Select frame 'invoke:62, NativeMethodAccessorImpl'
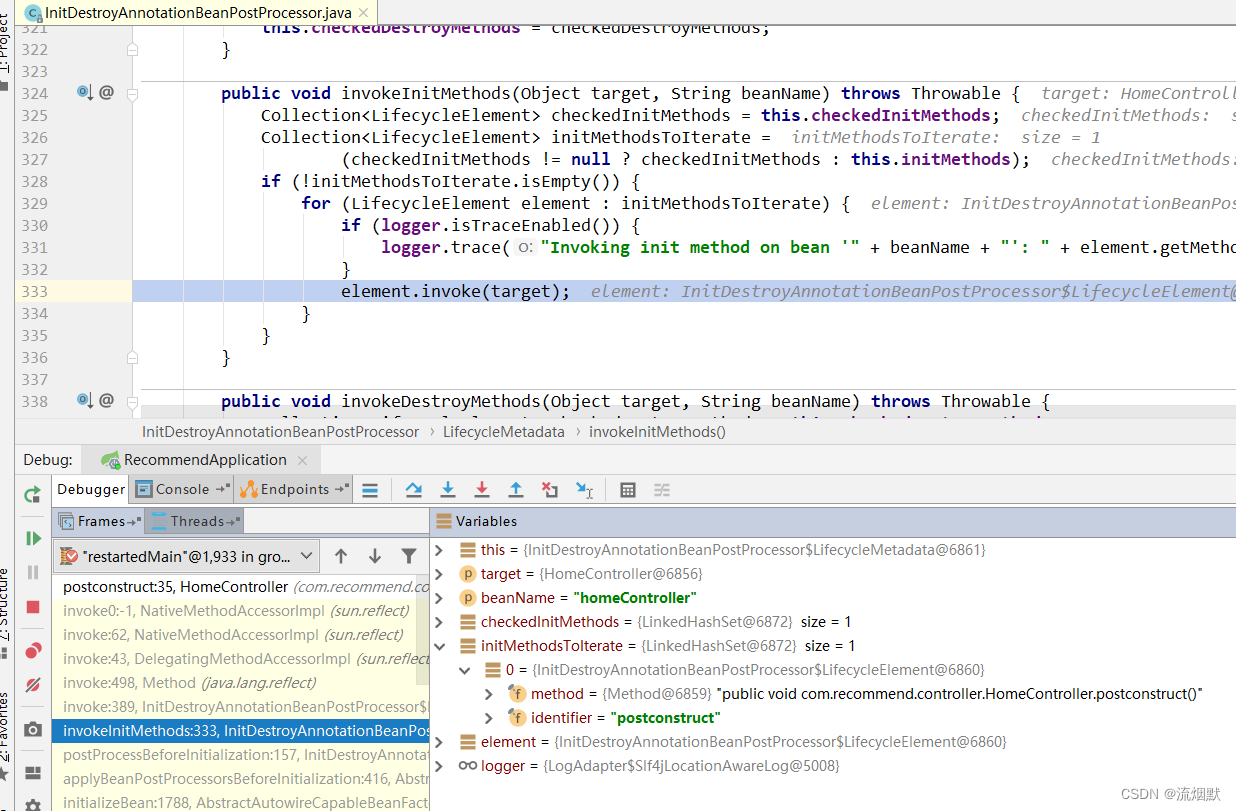The height and width of the screenshot is (811, 1236). [241, 635]
